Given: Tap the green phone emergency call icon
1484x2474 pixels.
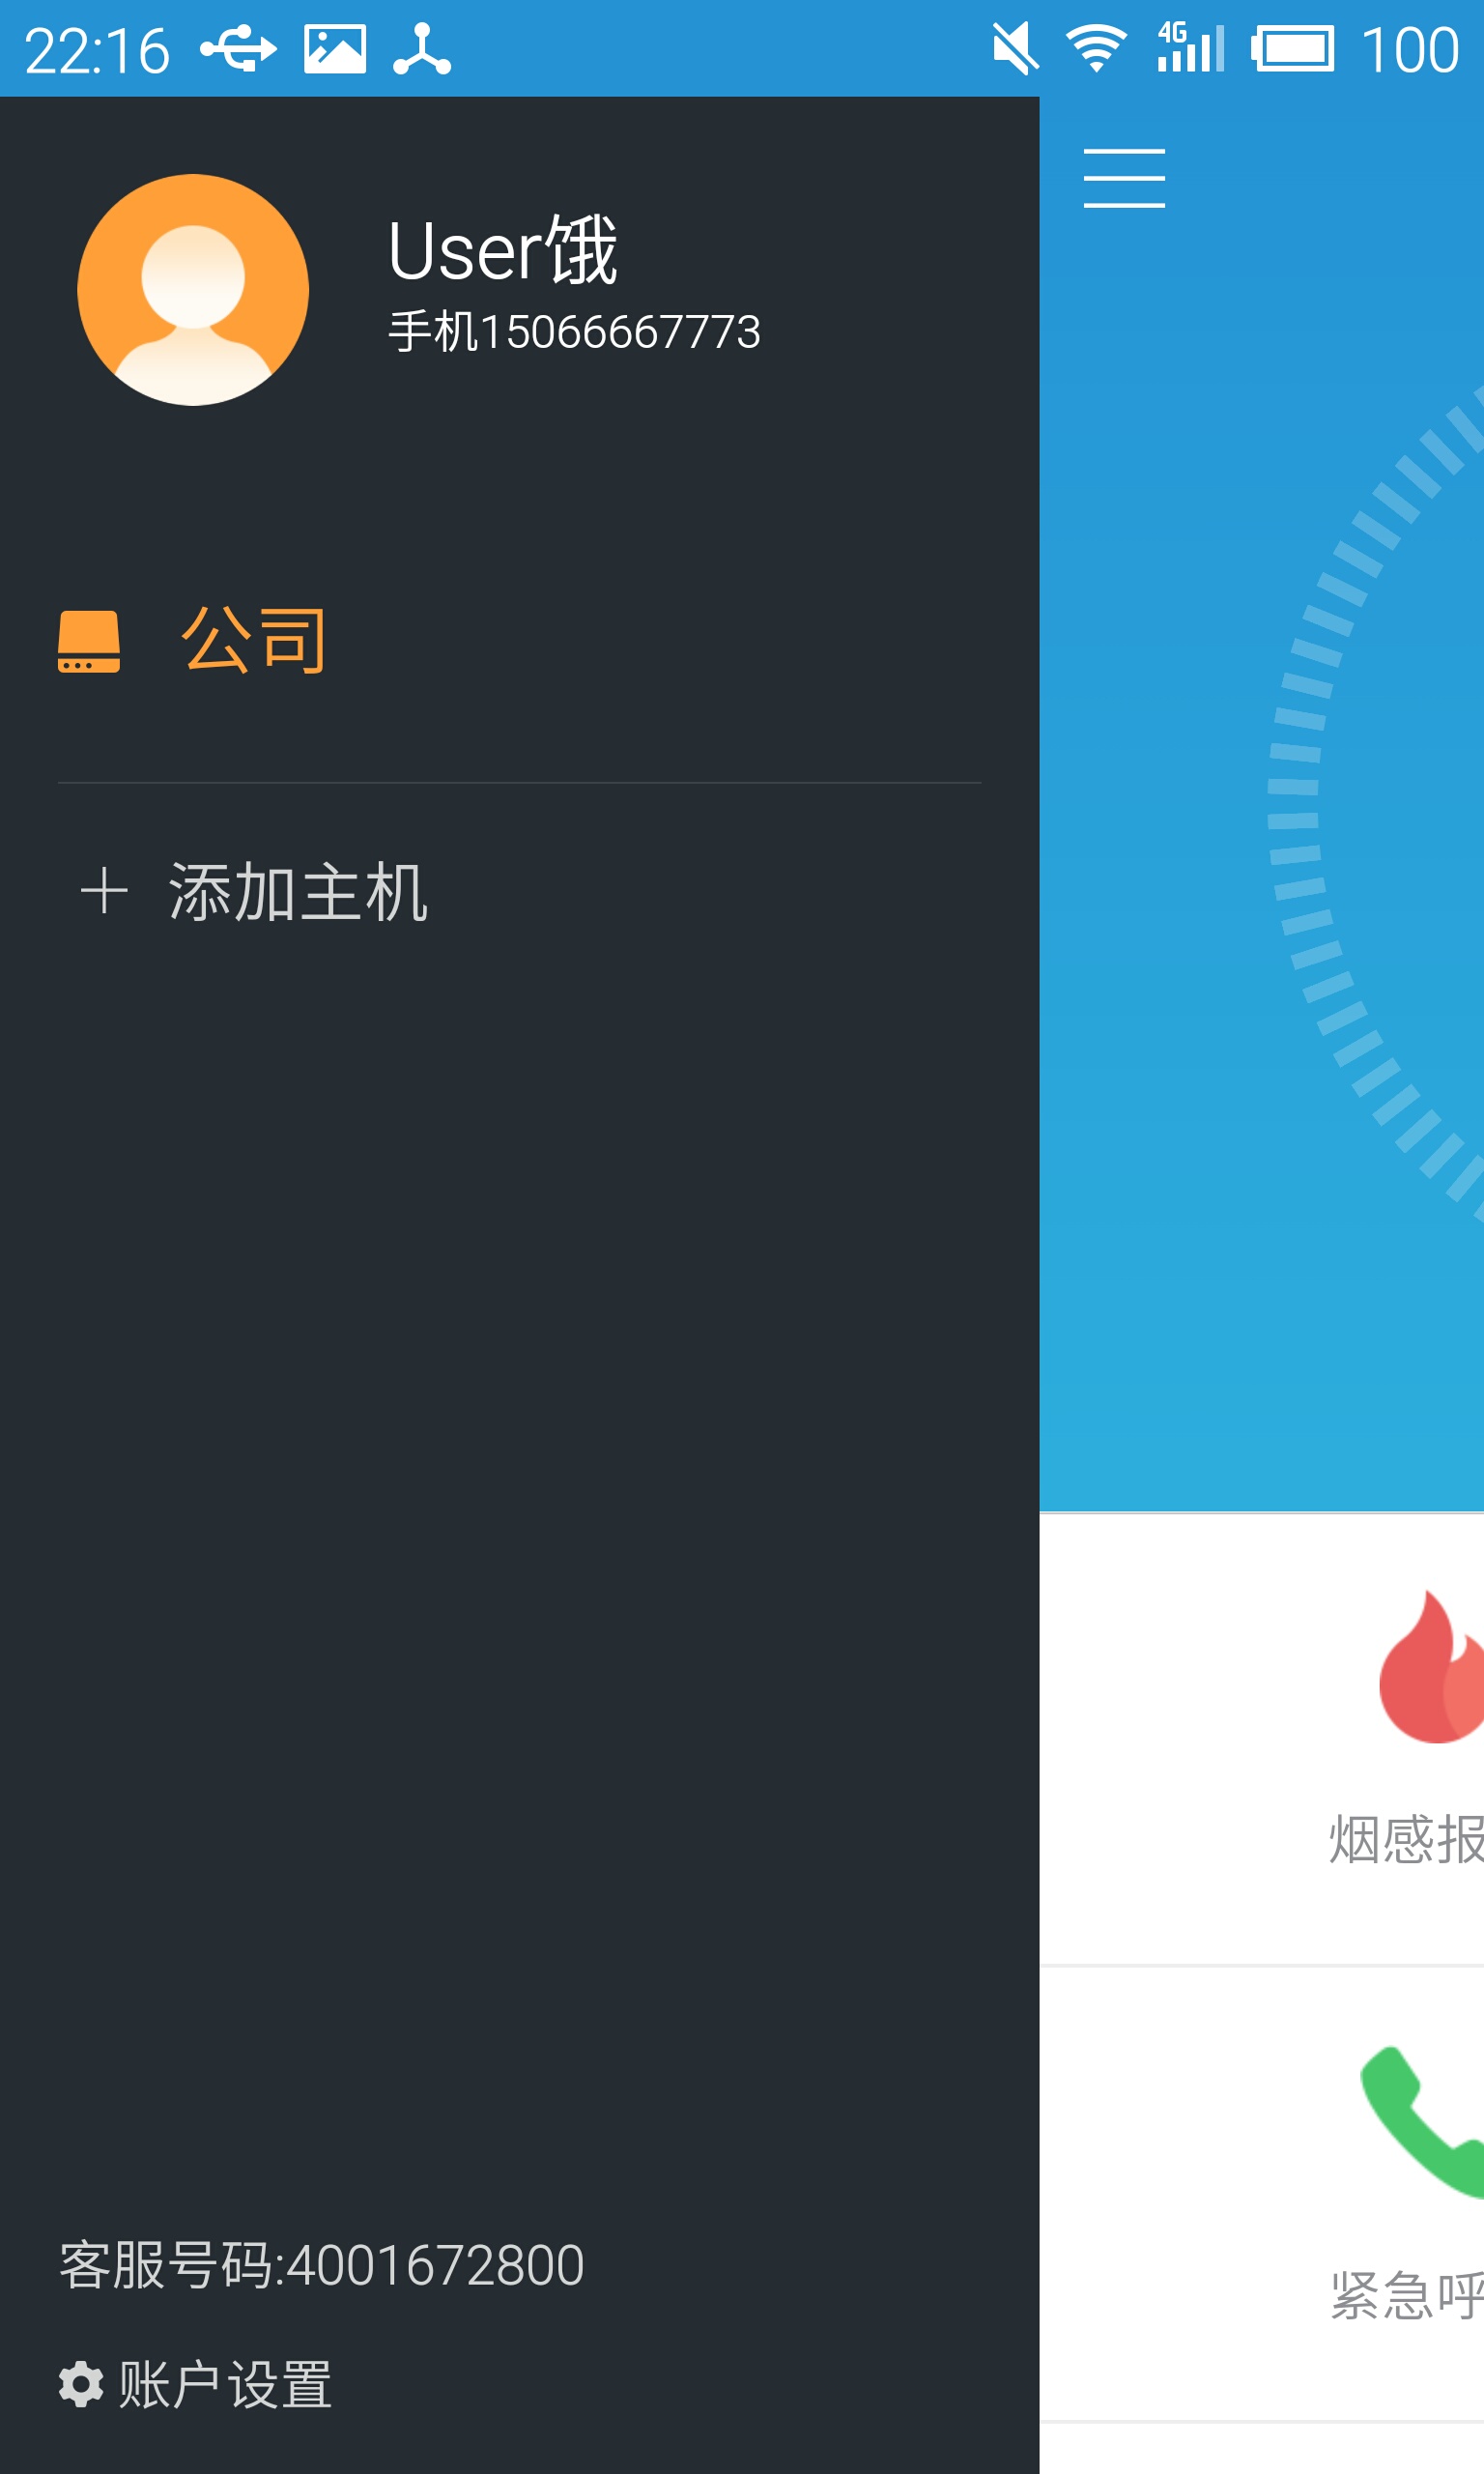Looking at the screenshot, I should point(1422,2122).
